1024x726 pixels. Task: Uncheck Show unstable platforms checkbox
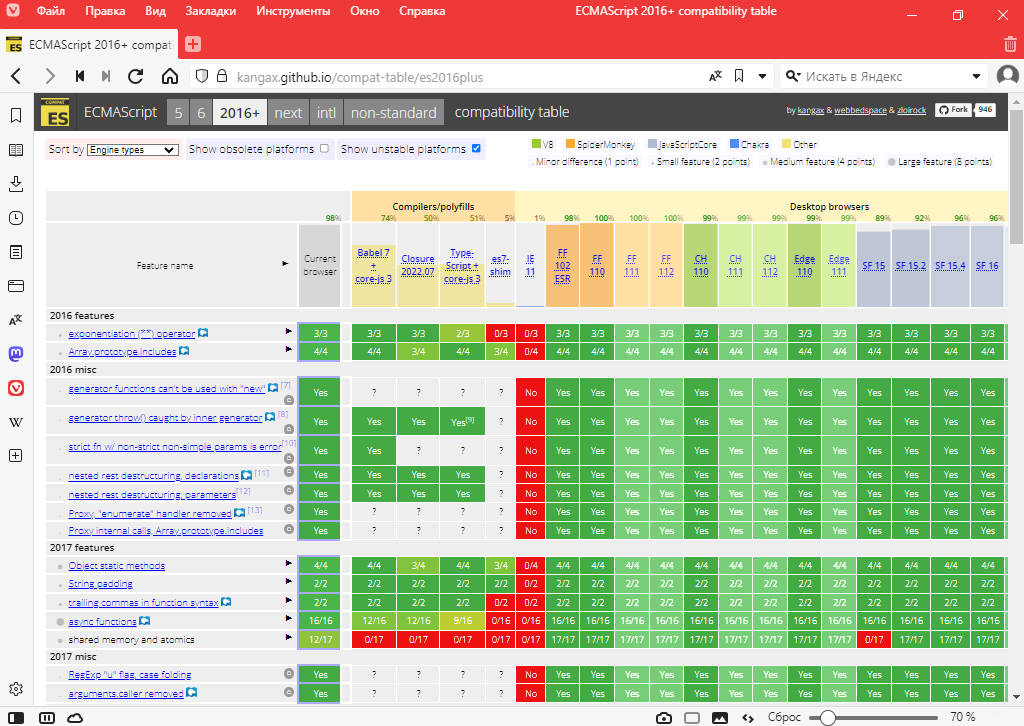click(x=476, y=149)
